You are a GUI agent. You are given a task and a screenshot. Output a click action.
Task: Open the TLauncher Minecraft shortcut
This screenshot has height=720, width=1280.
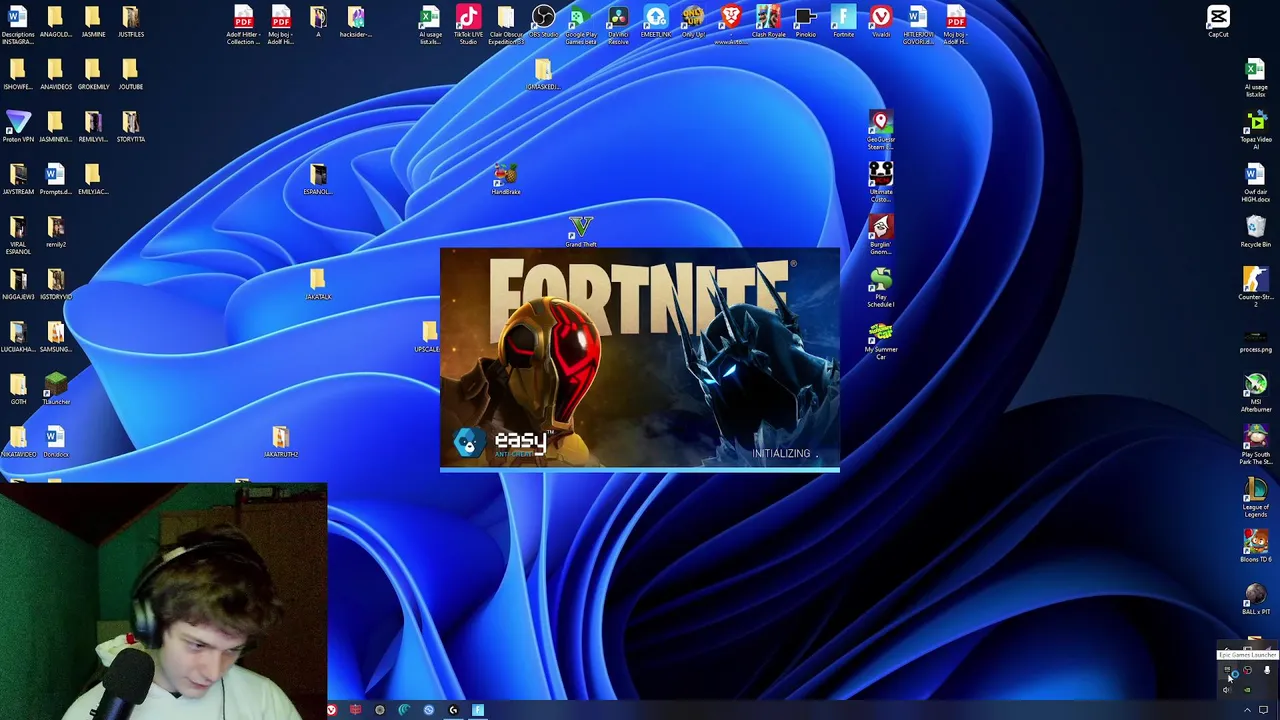56,389
